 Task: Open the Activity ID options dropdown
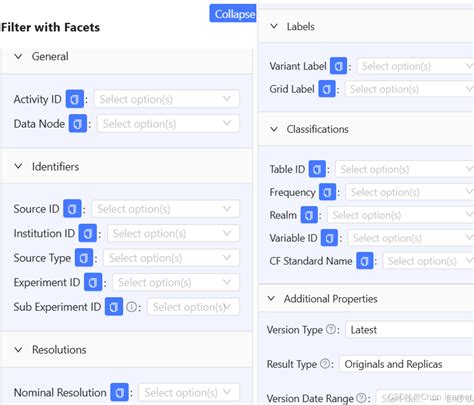point(167,99)
